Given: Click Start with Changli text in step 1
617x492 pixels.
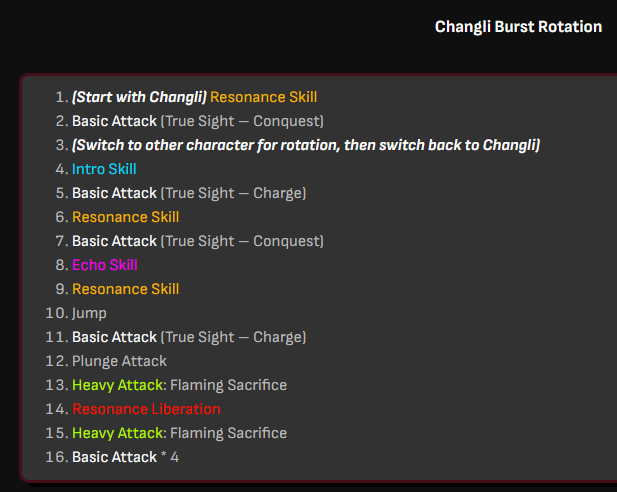Looking at the screenshot, I should tap(139, 97).
